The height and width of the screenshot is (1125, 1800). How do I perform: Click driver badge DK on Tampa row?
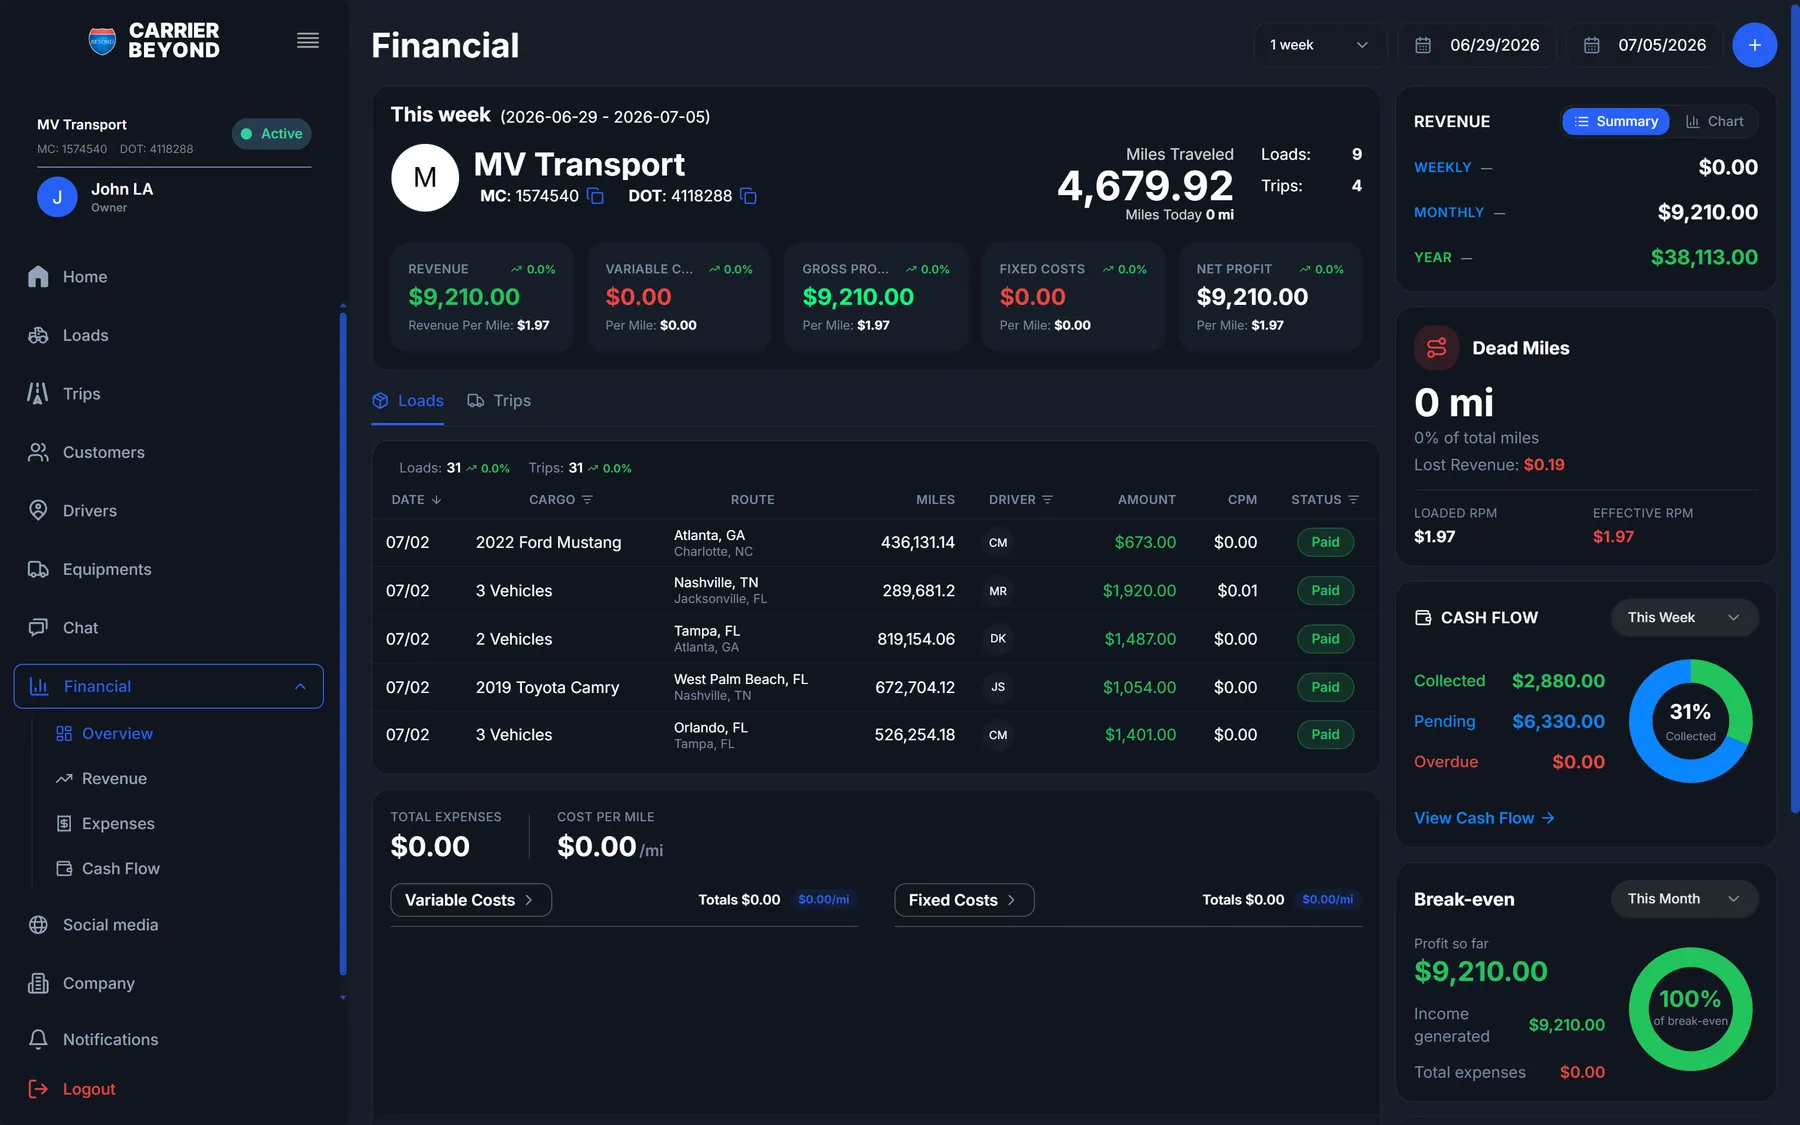[998, 639]
